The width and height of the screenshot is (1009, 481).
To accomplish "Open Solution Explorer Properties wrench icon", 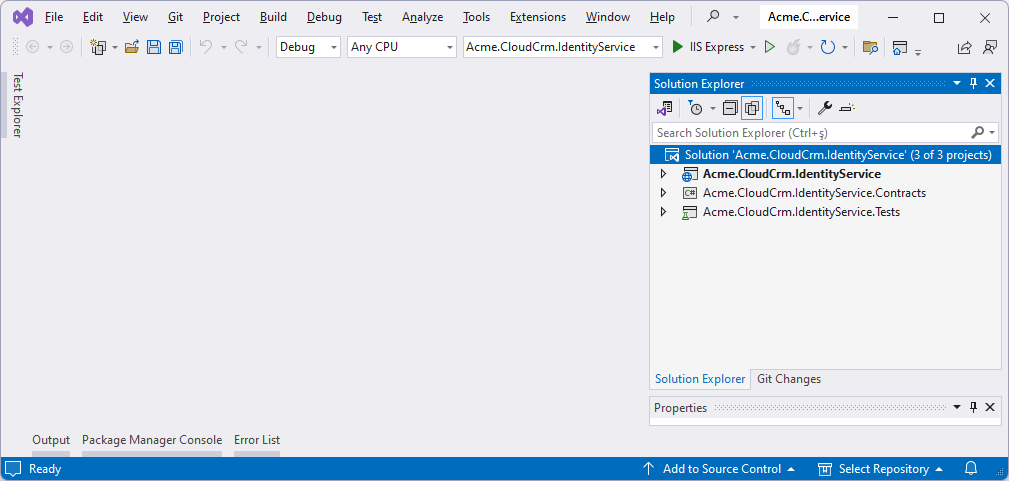I will coord(825,108).
